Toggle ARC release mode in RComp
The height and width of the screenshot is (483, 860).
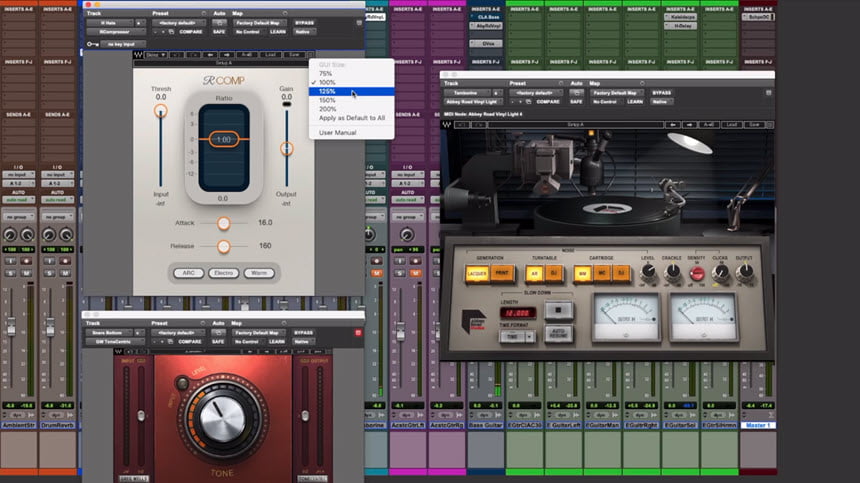click(x=188, y=273)
